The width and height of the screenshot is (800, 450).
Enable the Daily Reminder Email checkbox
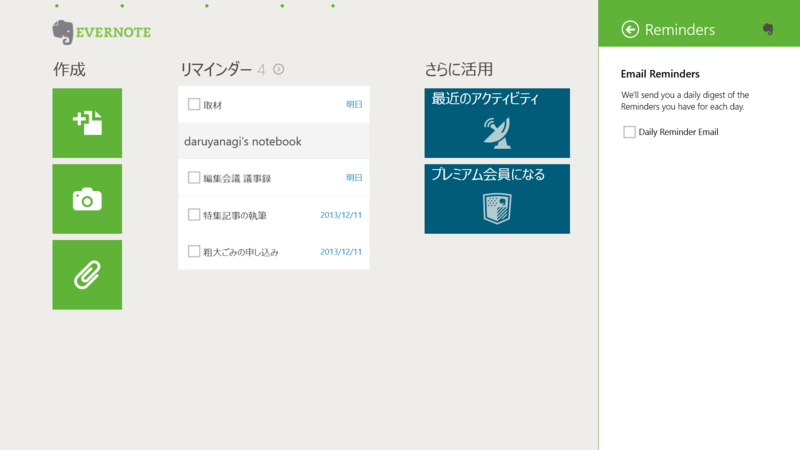pos(629,132)
